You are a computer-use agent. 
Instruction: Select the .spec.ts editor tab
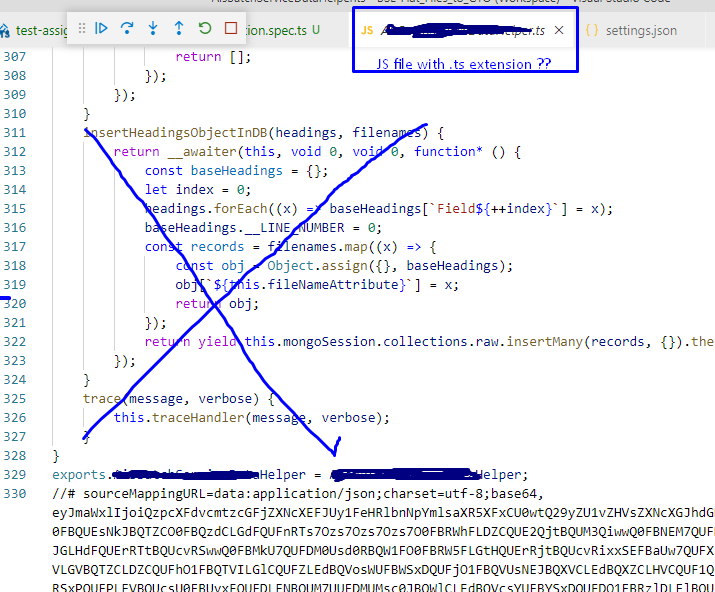click(x=283, y=31)
